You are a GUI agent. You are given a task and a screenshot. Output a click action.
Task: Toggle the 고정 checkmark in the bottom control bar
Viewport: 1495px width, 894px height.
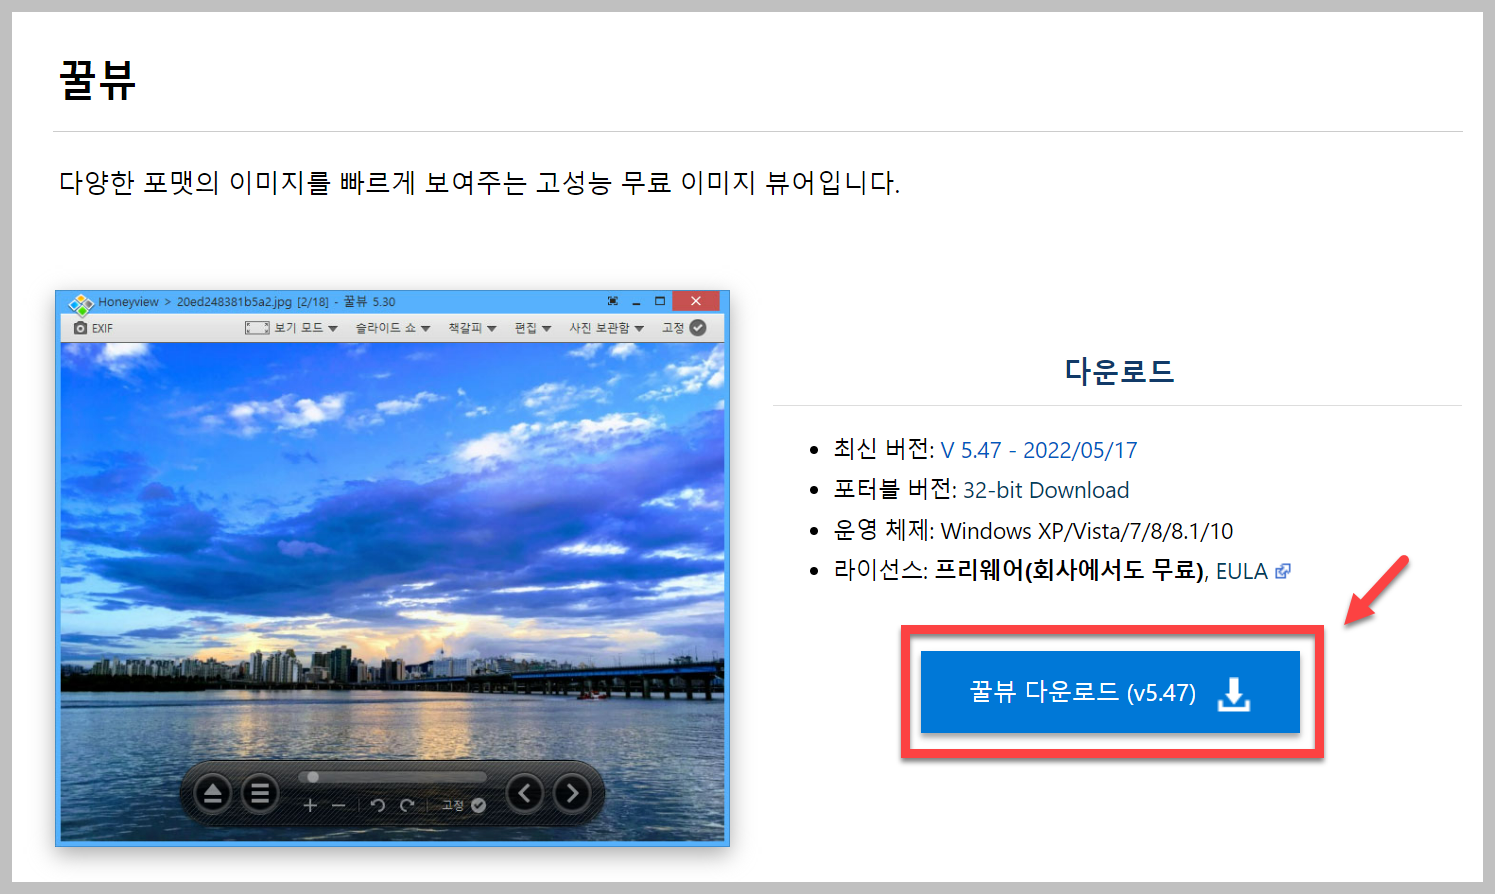click(x=478, y=805)
